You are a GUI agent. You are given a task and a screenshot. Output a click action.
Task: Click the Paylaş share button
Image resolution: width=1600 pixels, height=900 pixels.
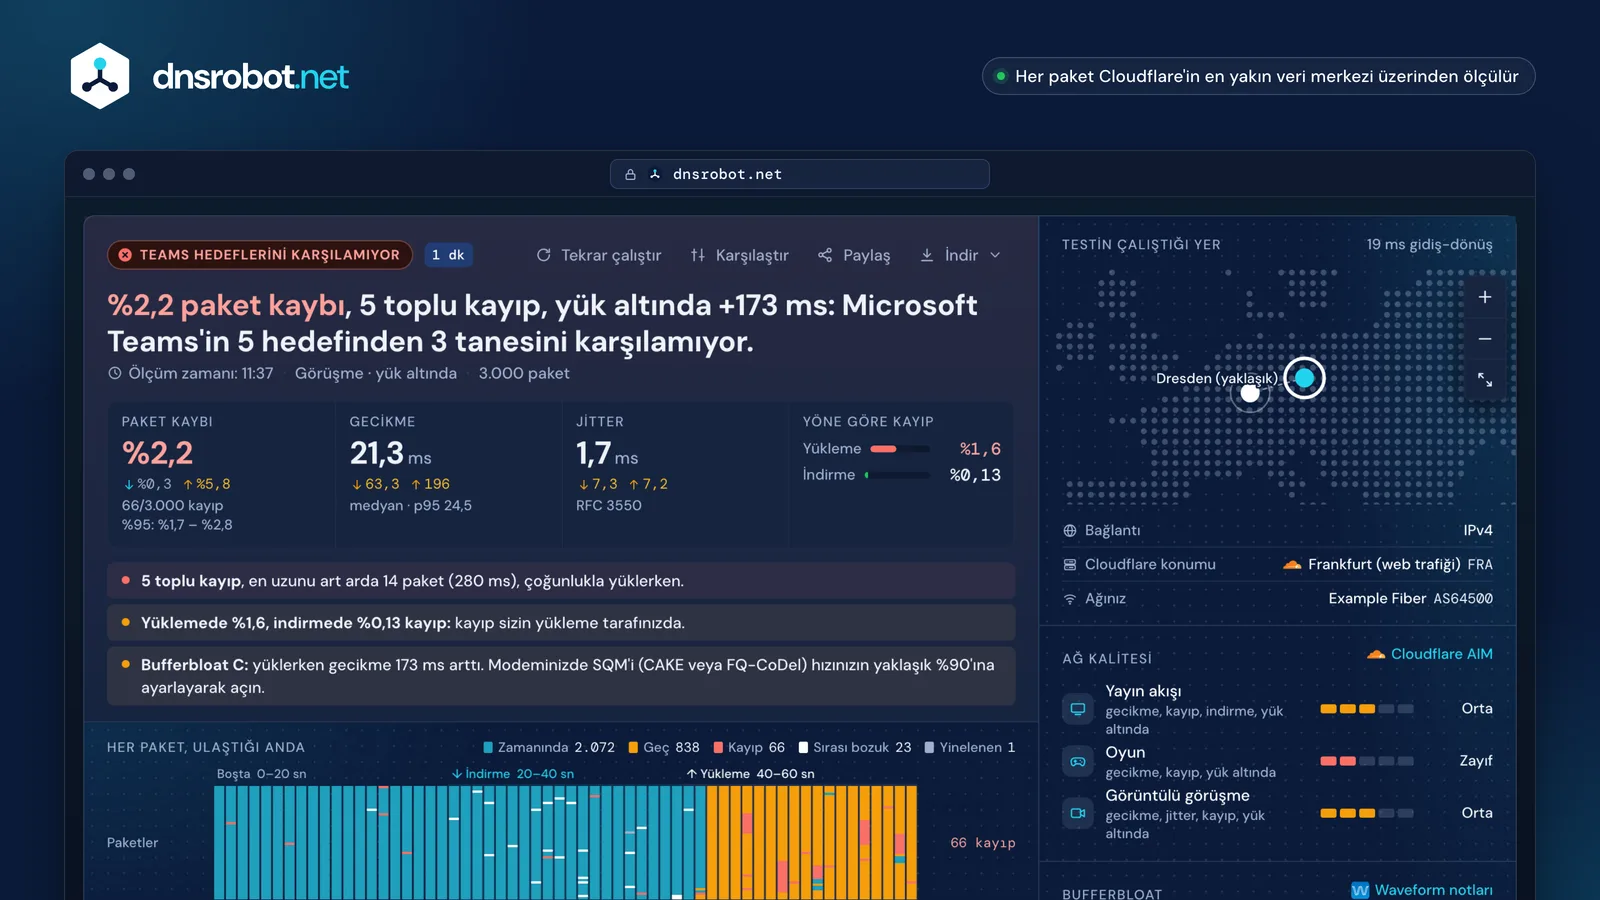854,255
